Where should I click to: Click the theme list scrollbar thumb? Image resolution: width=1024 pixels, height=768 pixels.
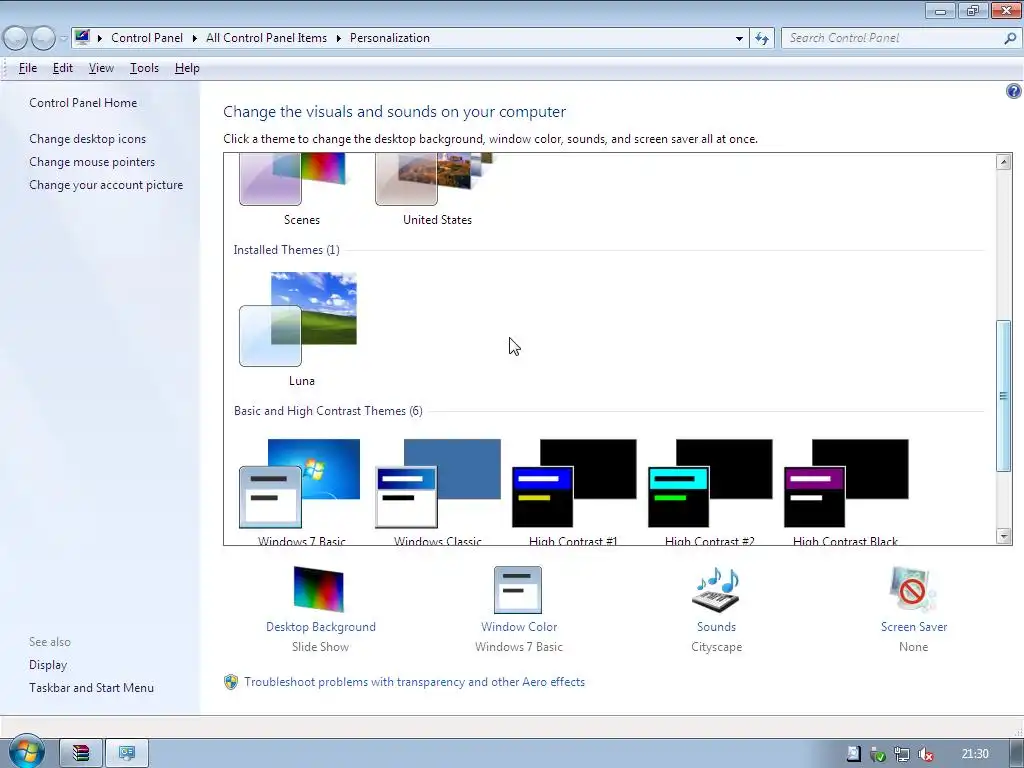[x=1004, y=395]
